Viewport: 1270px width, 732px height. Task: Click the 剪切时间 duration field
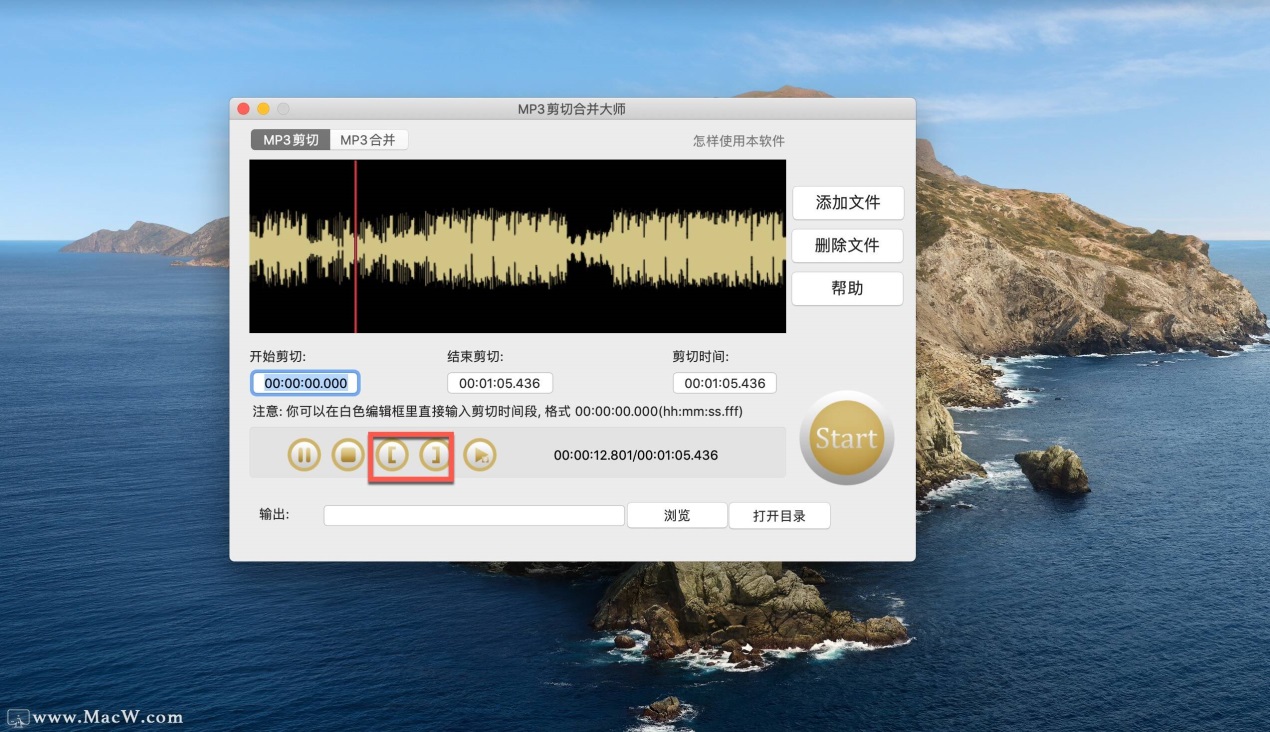(x=724, y=383)
